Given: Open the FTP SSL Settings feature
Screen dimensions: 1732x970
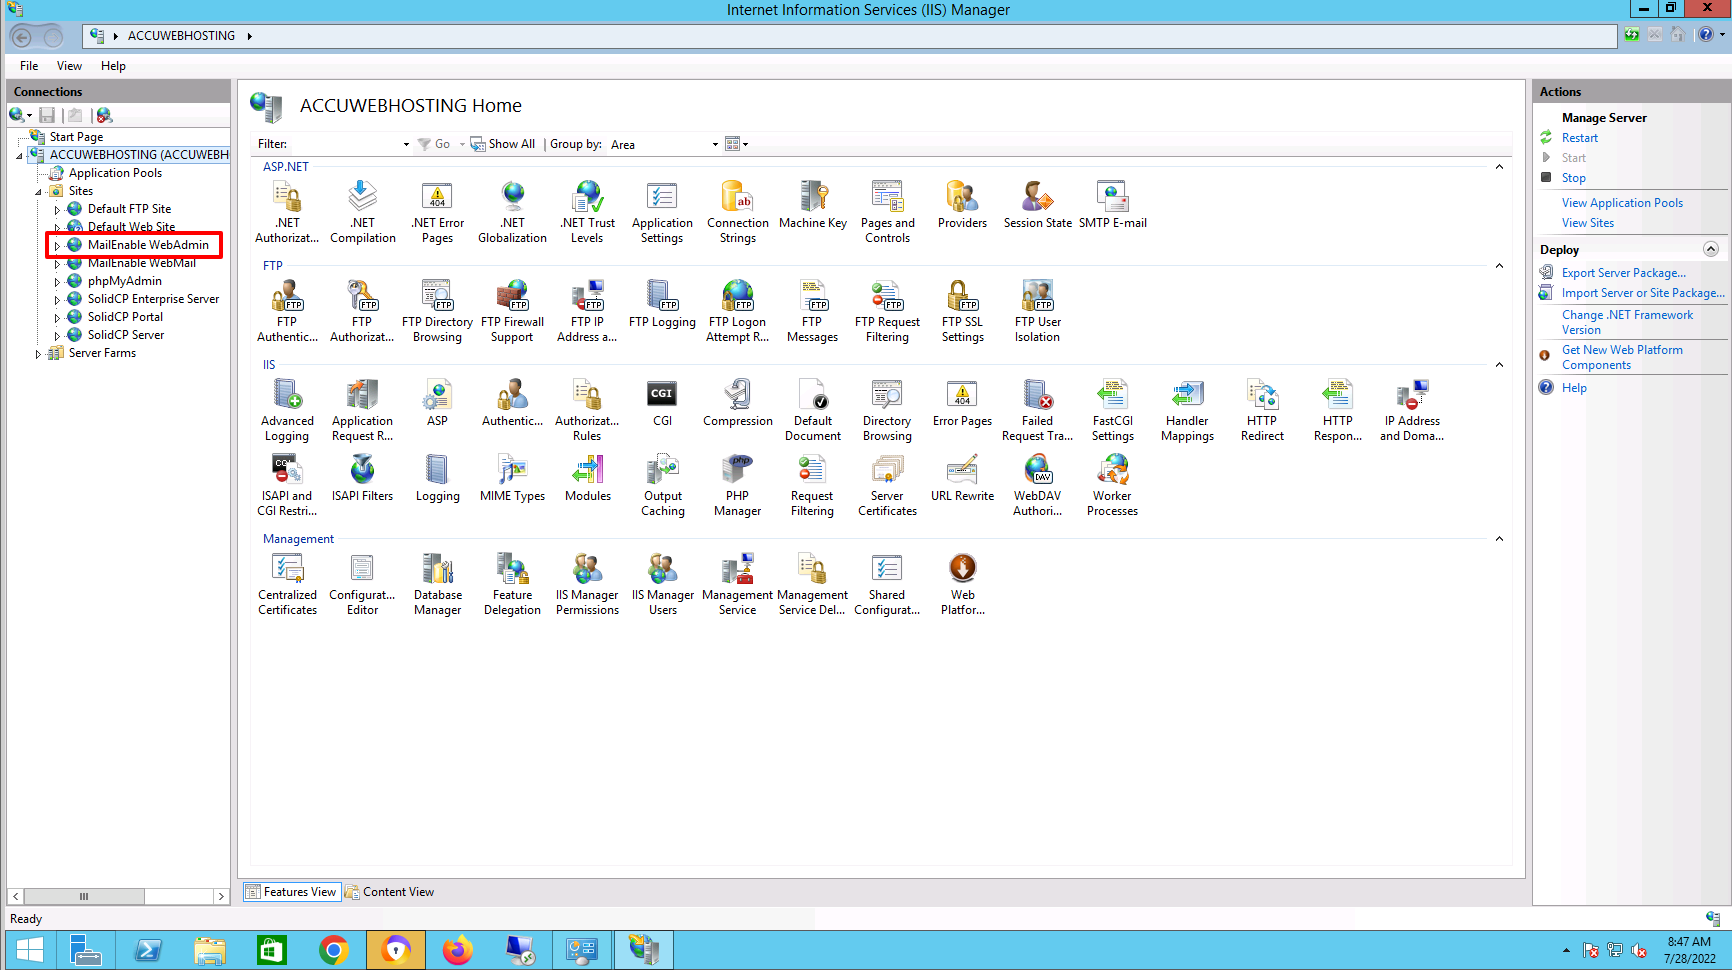Looking at the screenshot, I should 962,310.
